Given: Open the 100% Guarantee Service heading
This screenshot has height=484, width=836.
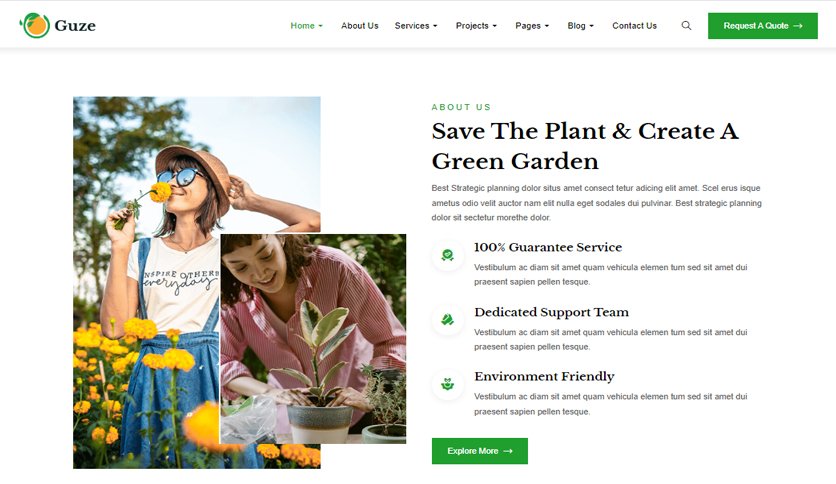Looking at the screenshot, I should tap(548, 247).
